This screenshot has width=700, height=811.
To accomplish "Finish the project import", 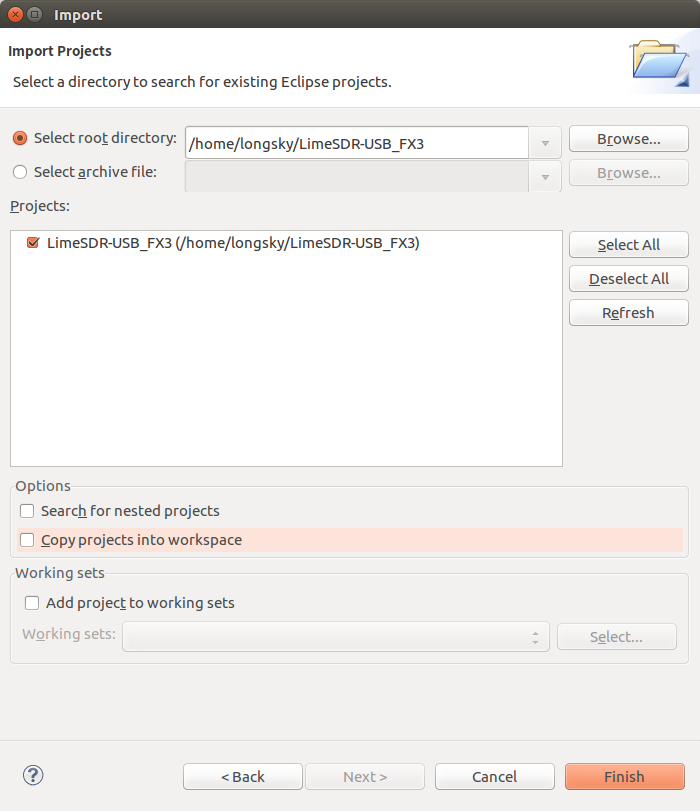I will pyautogui.click(x=624, y=776).
